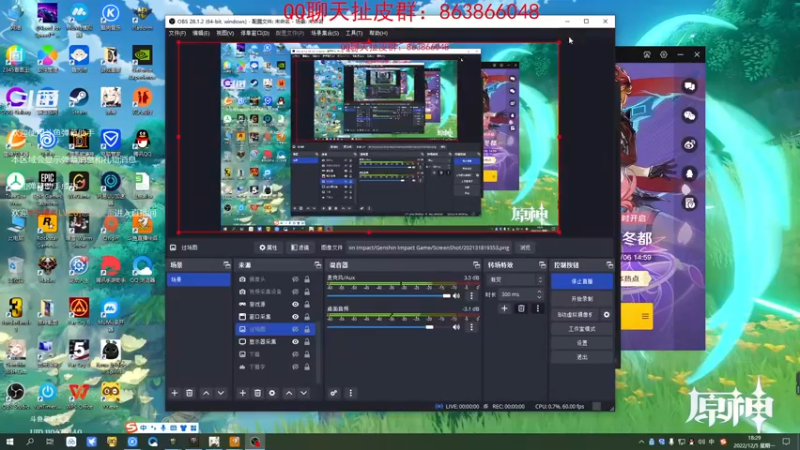Click the image file path field
This screenshot has width=800, height=450.
pyautogui.click(x=429, y=247)
